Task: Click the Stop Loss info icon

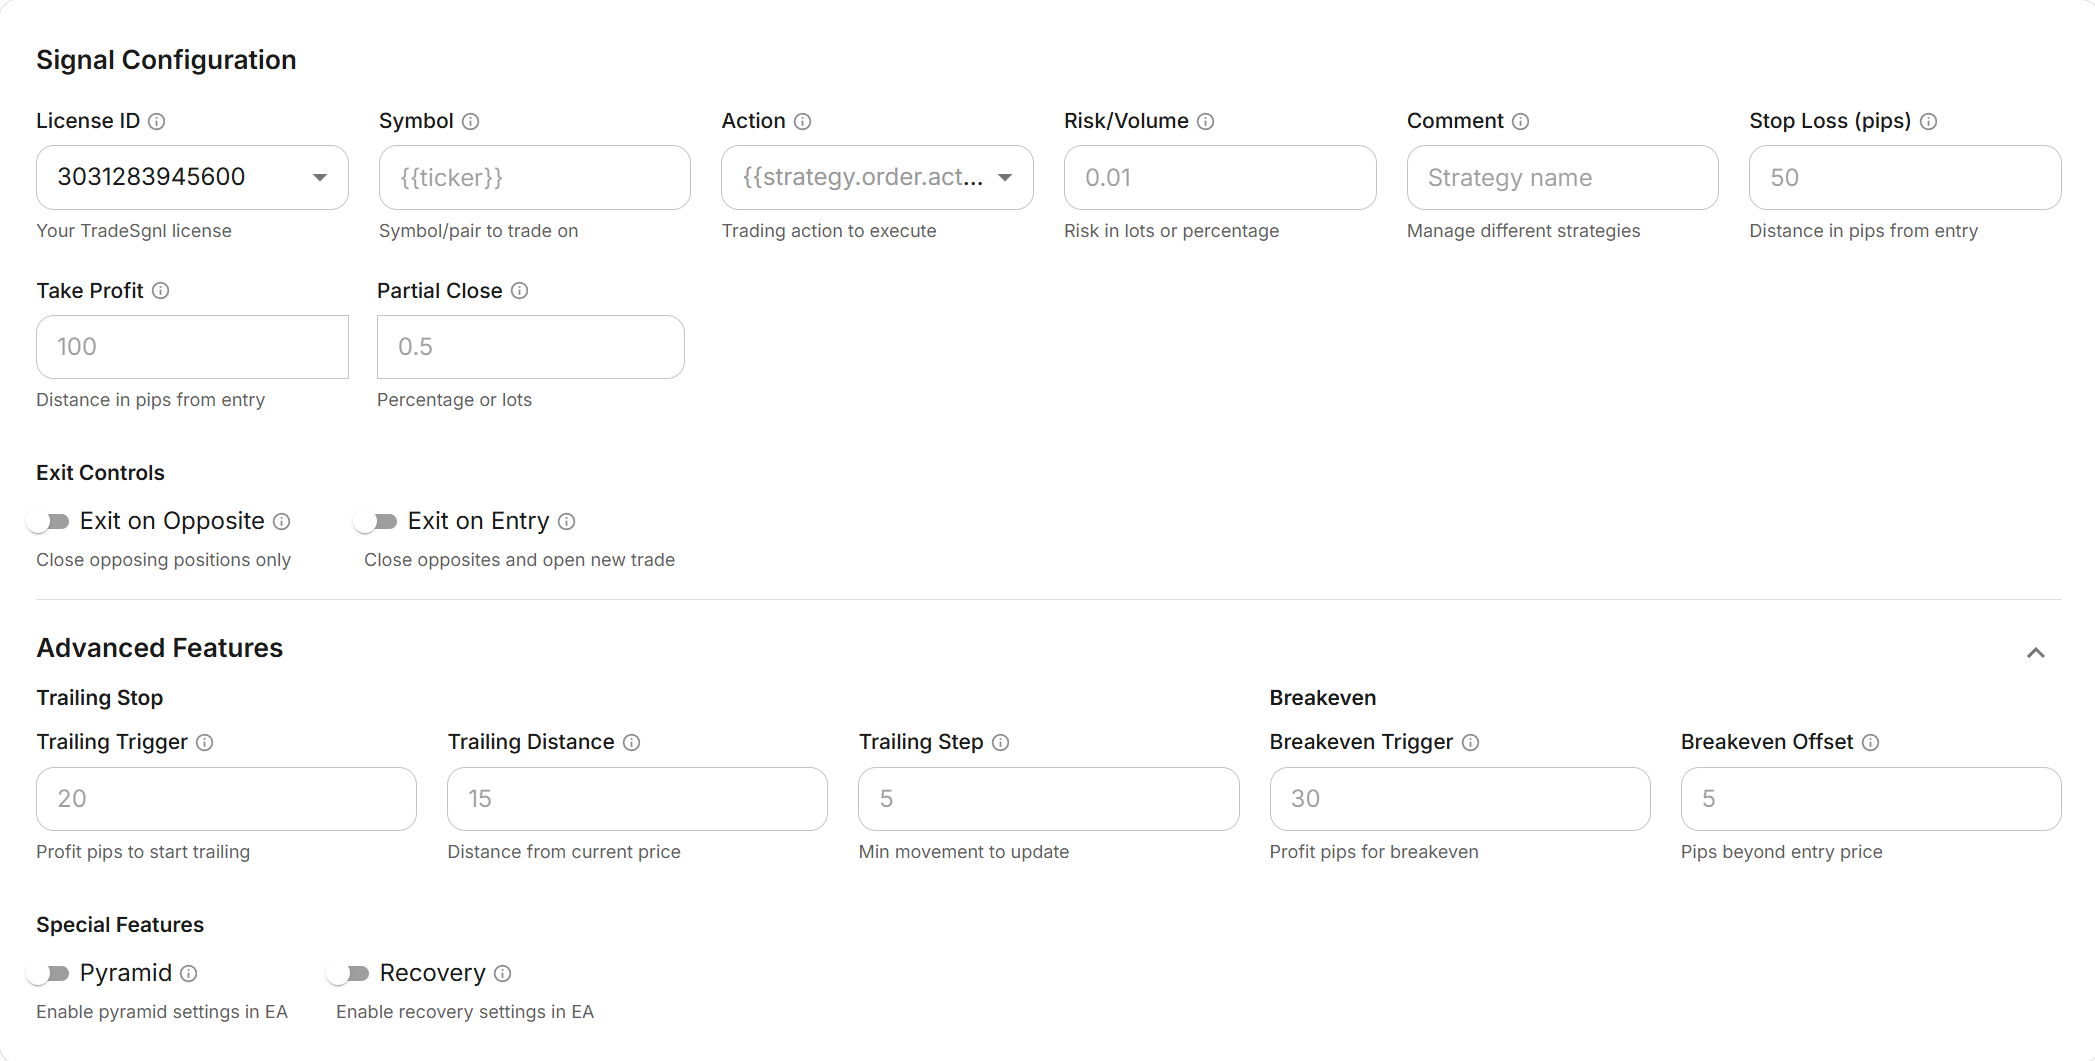Action: point(1930,122)
